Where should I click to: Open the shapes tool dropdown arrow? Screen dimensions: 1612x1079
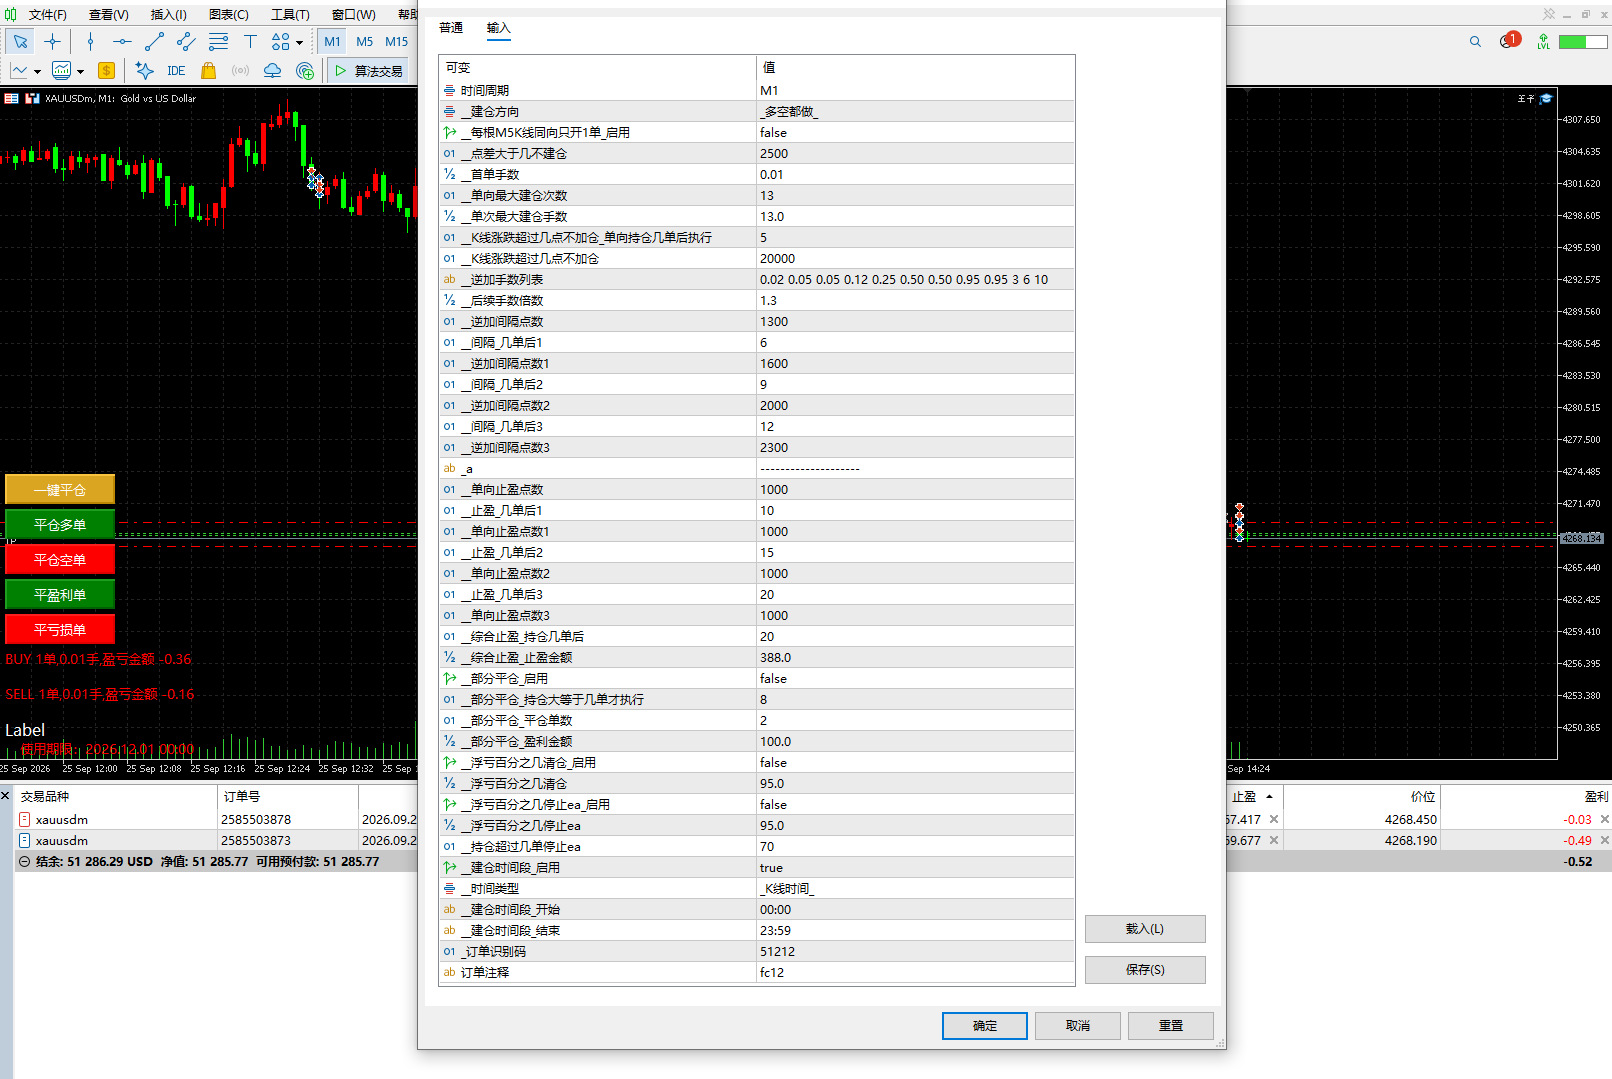pos(299,42)
